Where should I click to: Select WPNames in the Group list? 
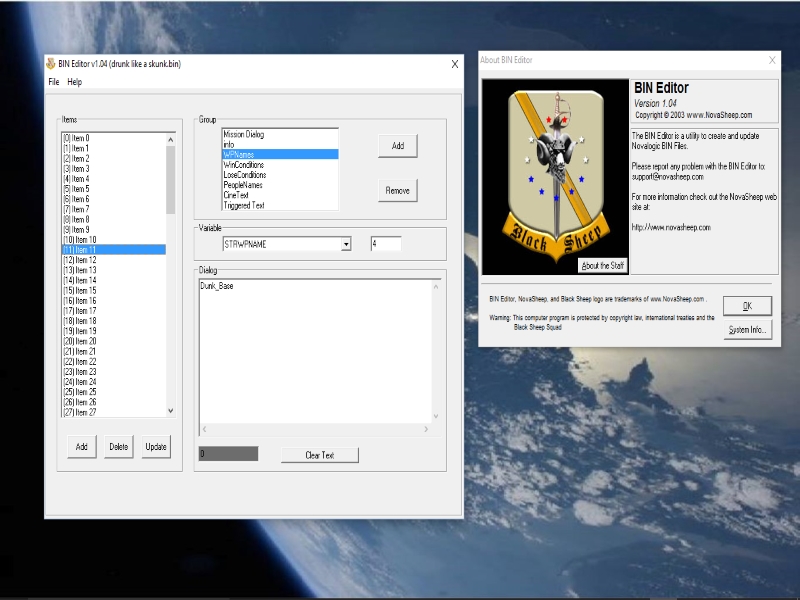[280, 155]
